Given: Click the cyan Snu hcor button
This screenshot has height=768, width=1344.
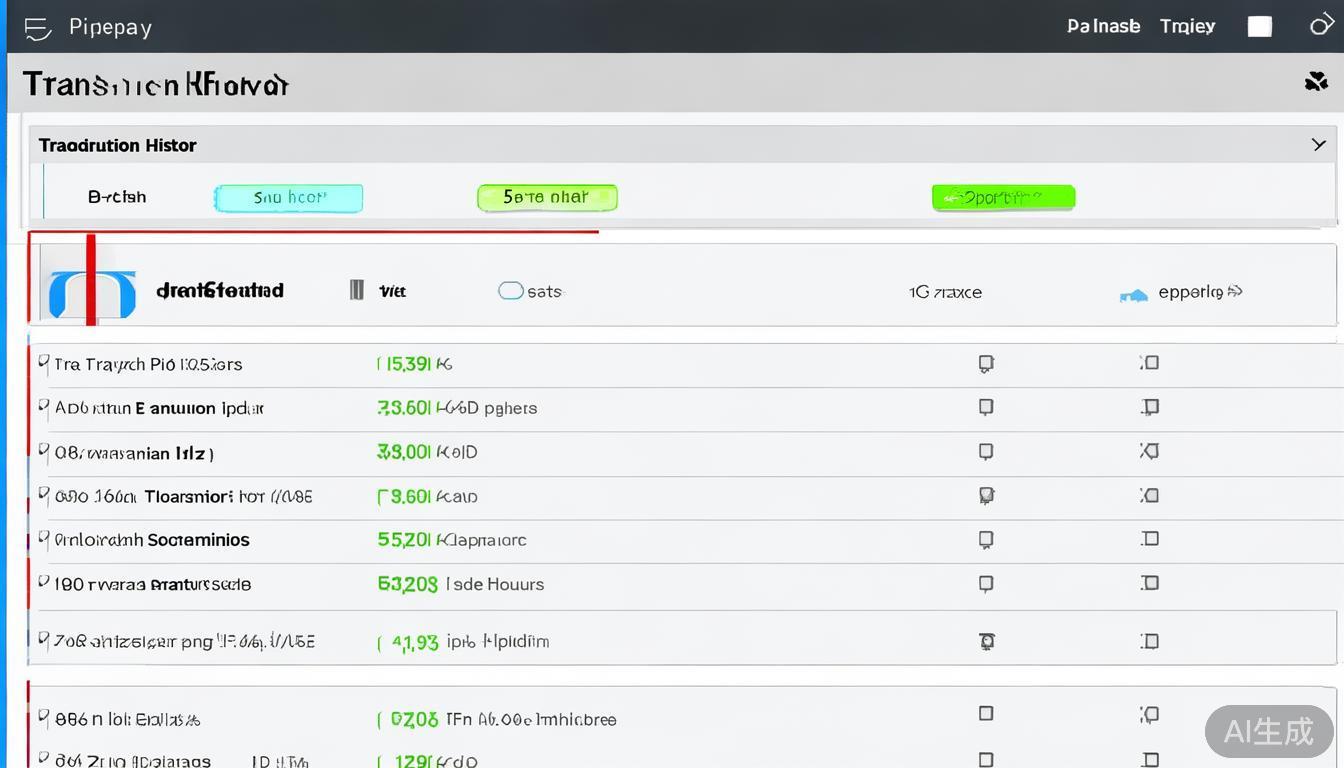Looking at the screenshot, I should click(x=288, y=198).
